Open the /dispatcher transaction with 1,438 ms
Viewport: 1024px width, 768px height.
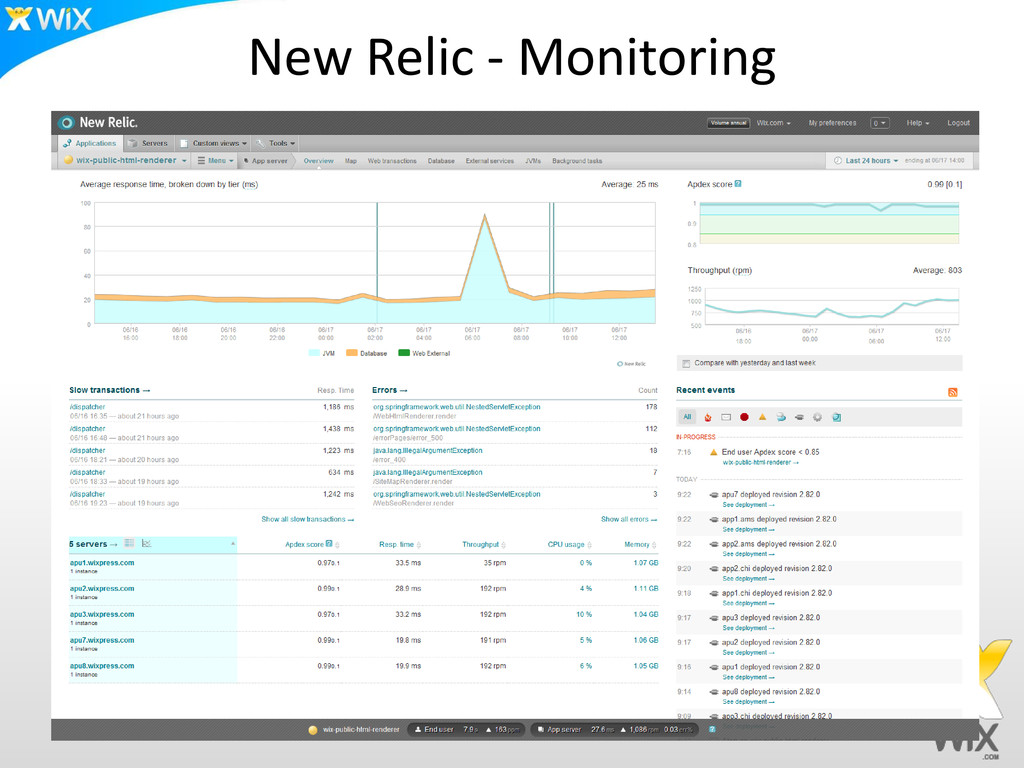tap(88, 429)
